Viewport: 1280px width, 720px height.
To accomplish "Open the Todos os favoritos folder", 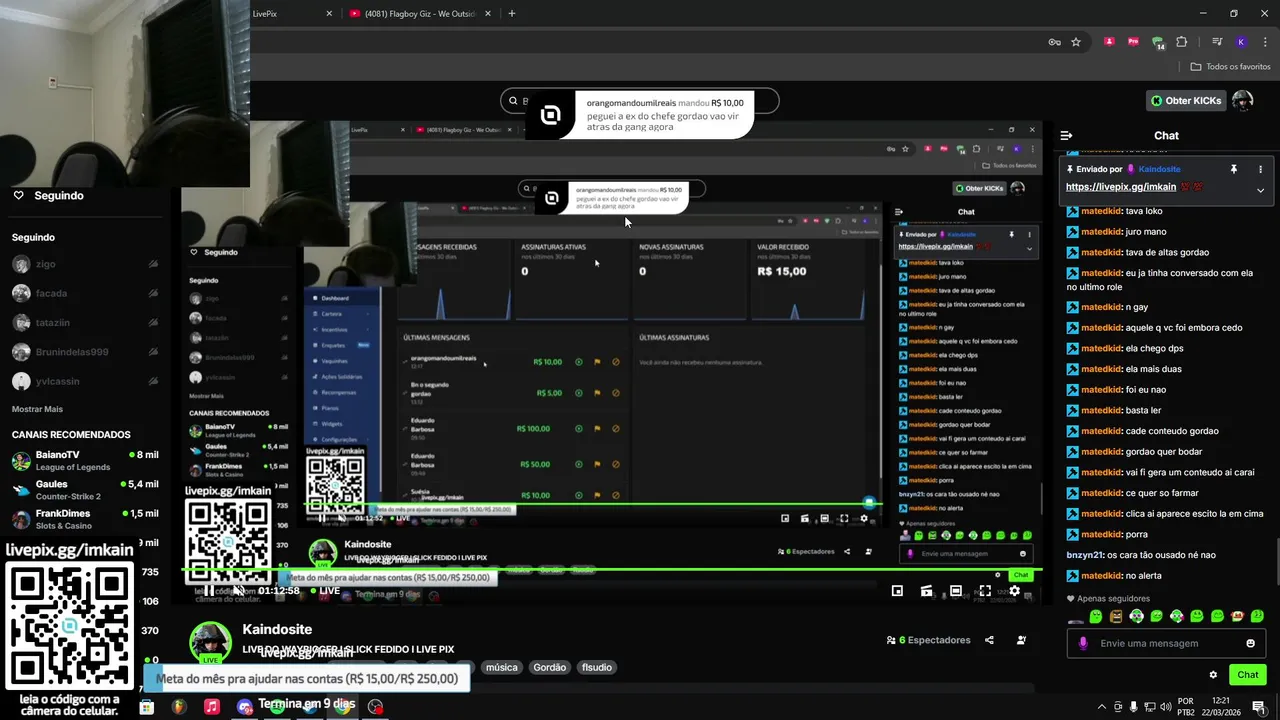I will [1230, 67].
